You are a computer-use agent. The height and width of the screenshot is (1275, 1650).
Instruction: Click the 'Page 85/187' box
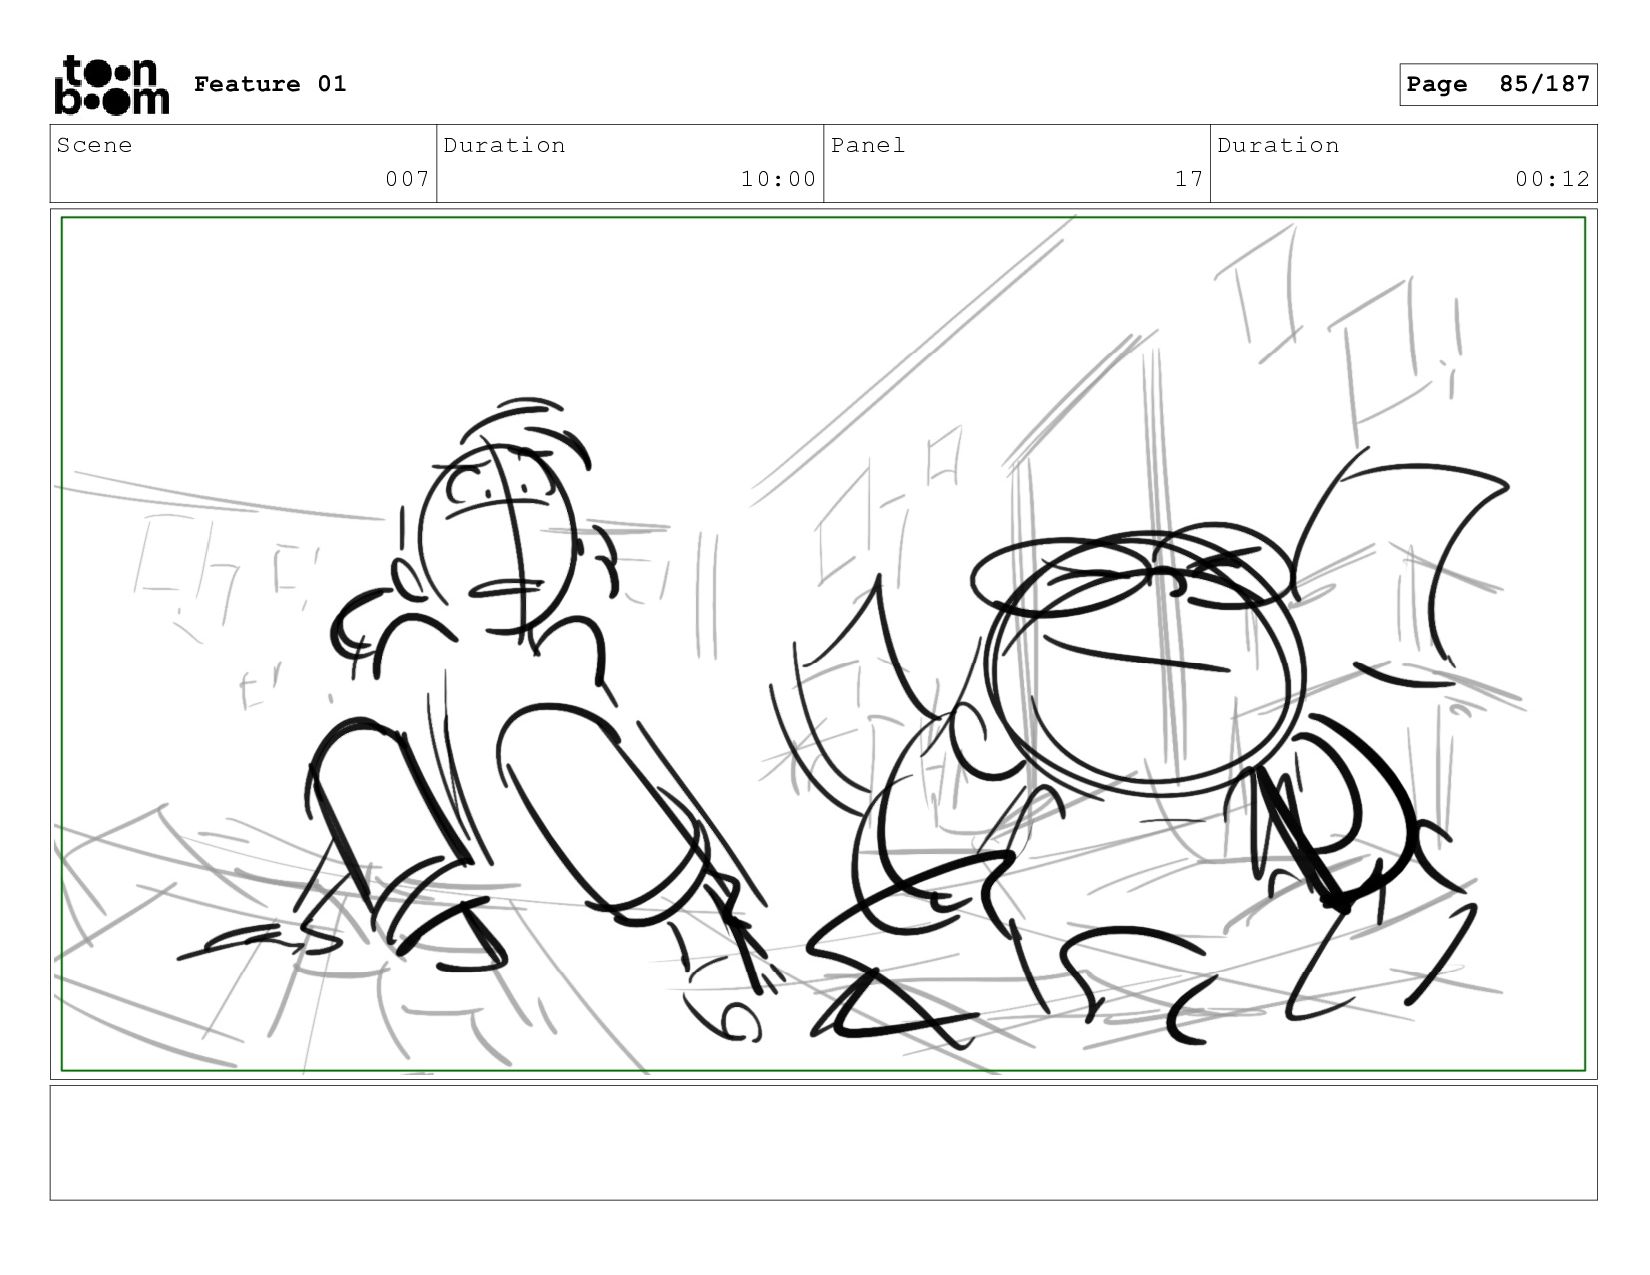[1498, 84]
